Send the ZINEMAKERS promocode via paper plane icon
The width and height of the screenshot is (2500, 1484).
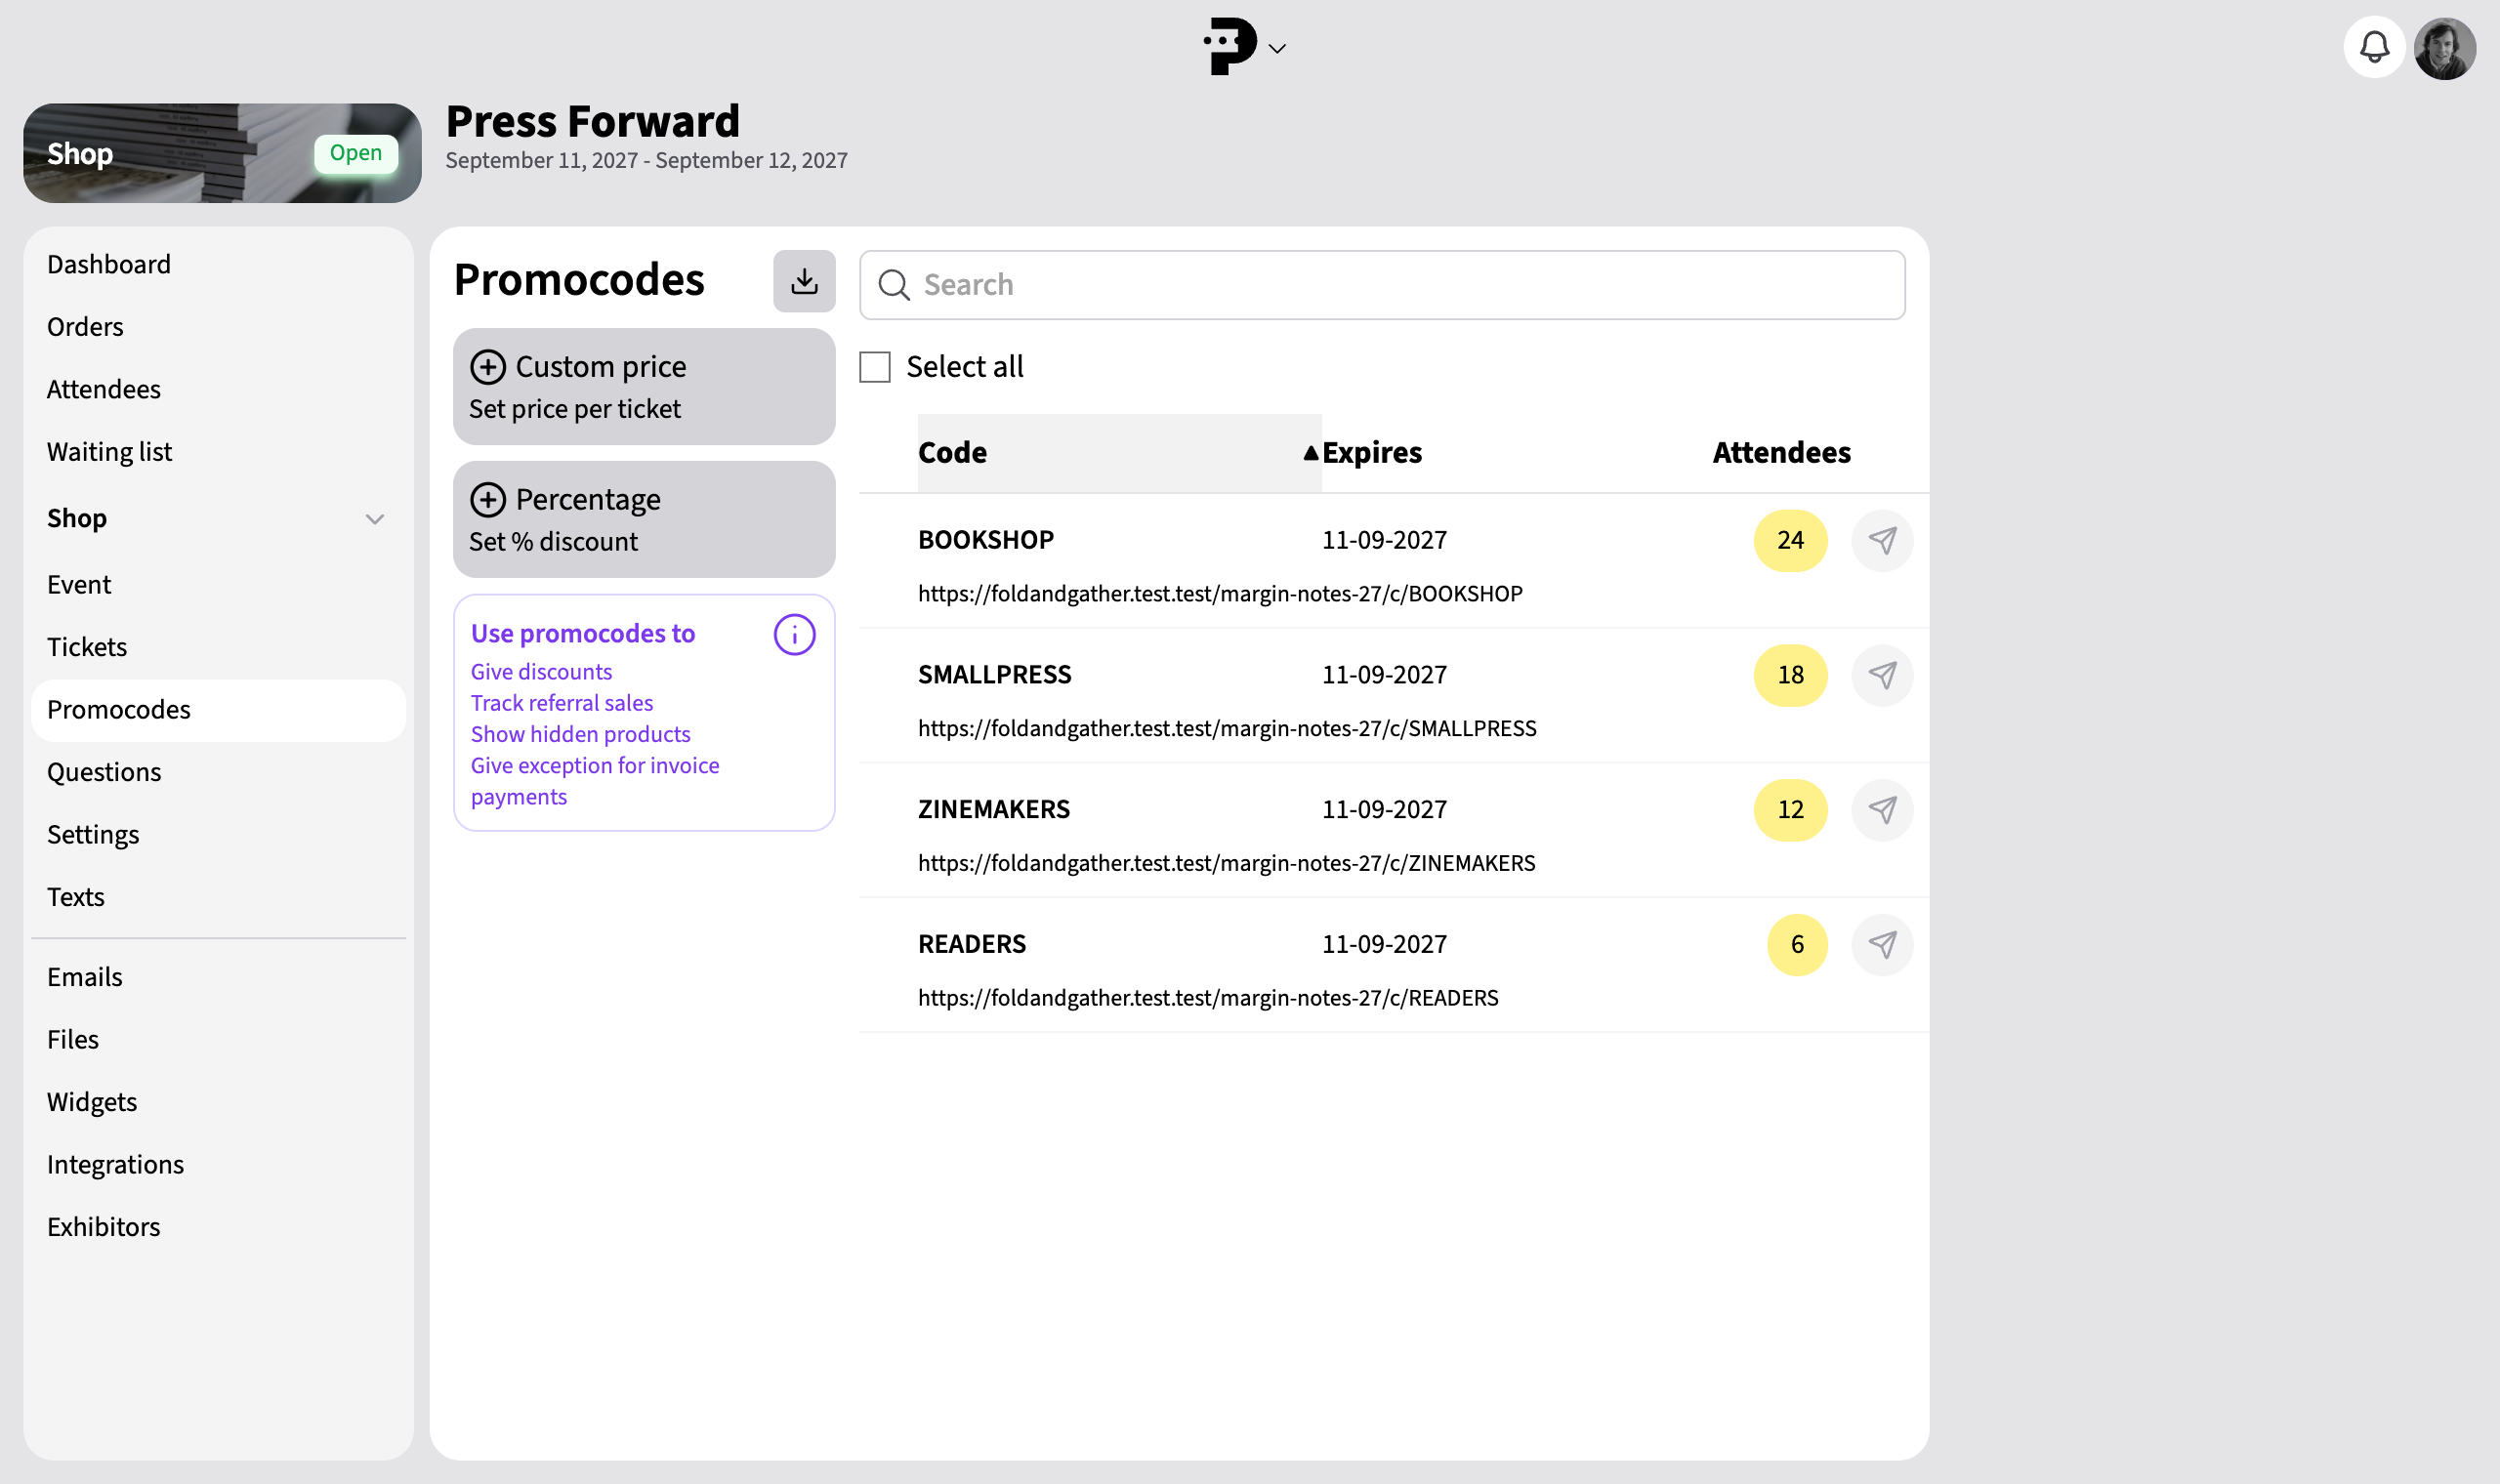click(x=1882, y=810)
